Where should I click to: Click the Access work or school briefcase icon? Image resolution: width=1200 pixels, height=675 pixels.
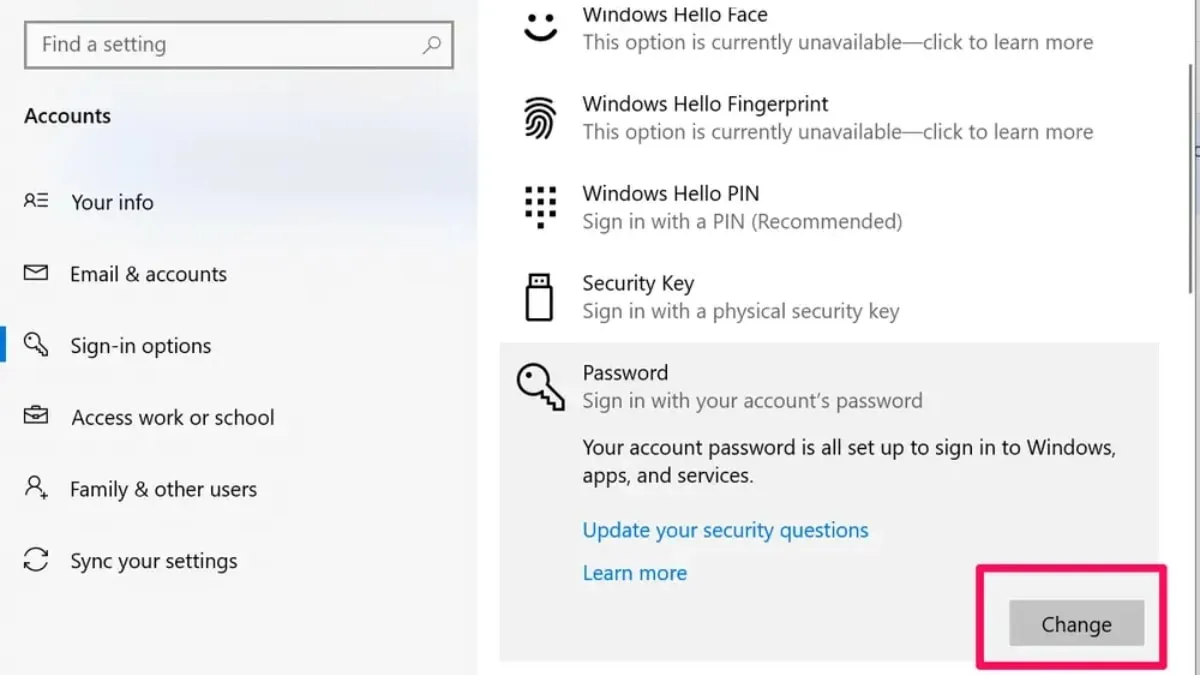[36, 416]
